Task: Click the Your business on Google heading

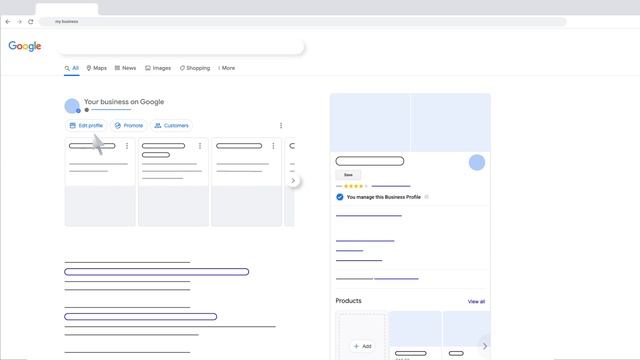Action: 124,102
